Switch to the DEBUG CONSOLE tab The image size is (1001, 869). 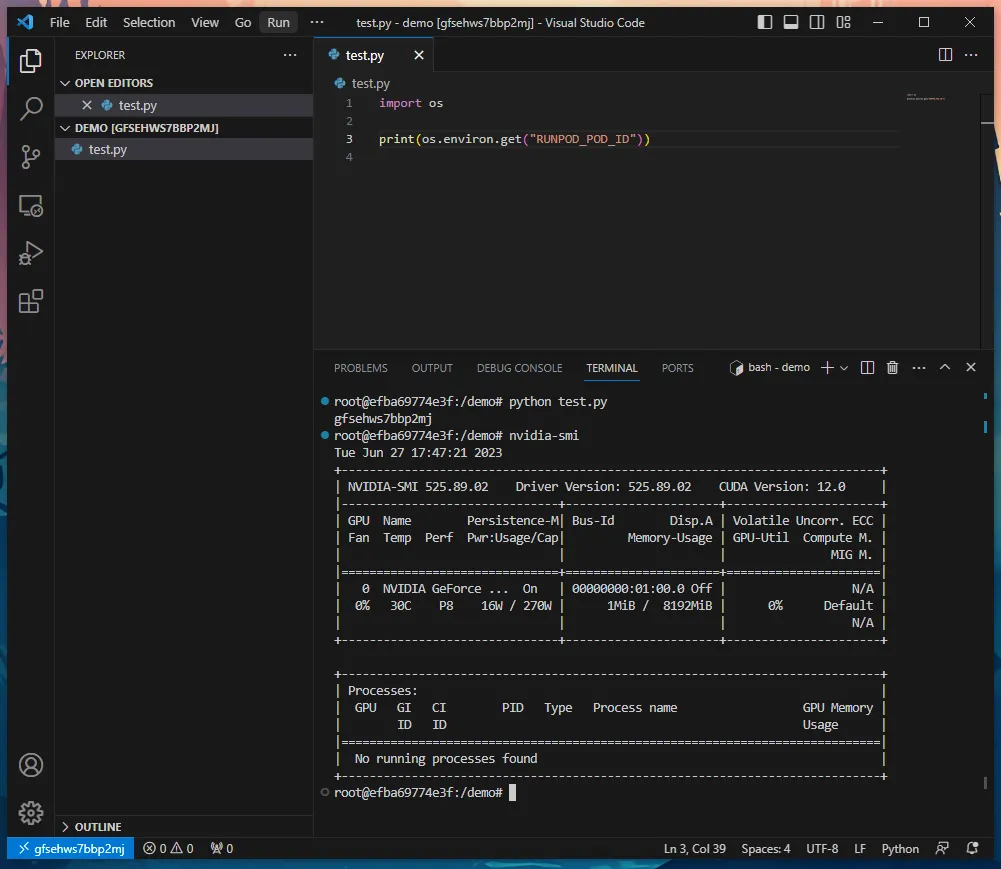coord(519,368)
